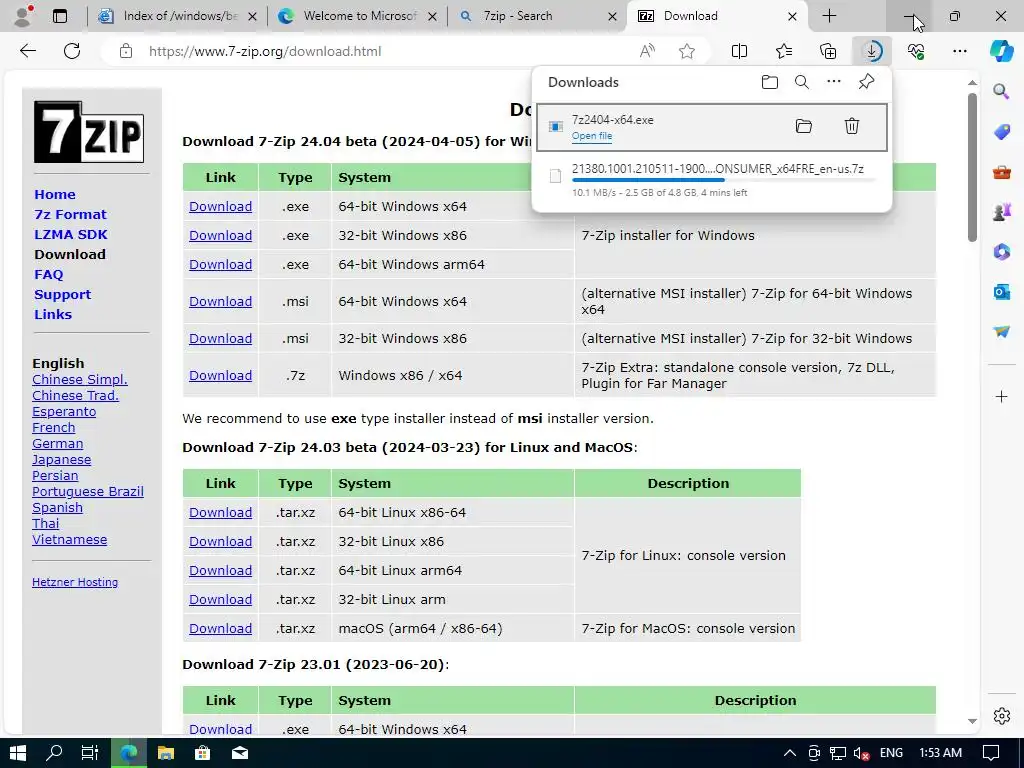Open sidebar Tools briefcase icon
1024x768 pixels.
click(1002, 172)
